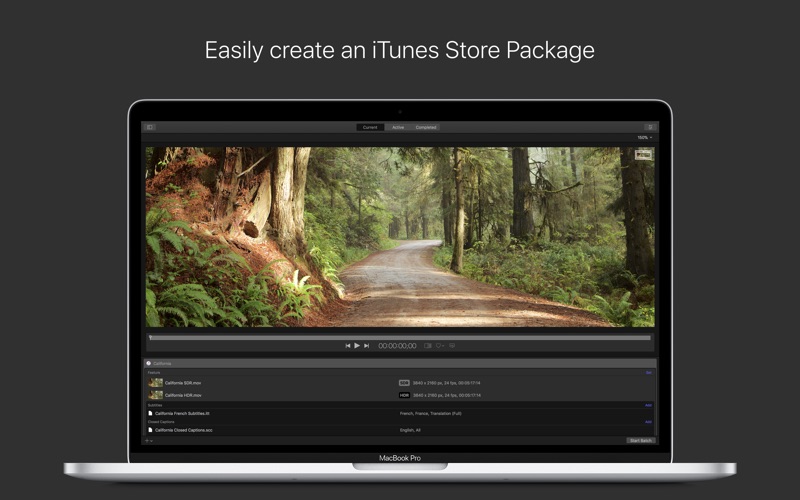The height and width of the screenshot is (500, 800).
Task: Click the French, France, Translation (Full) text
Action: (431, 413)
